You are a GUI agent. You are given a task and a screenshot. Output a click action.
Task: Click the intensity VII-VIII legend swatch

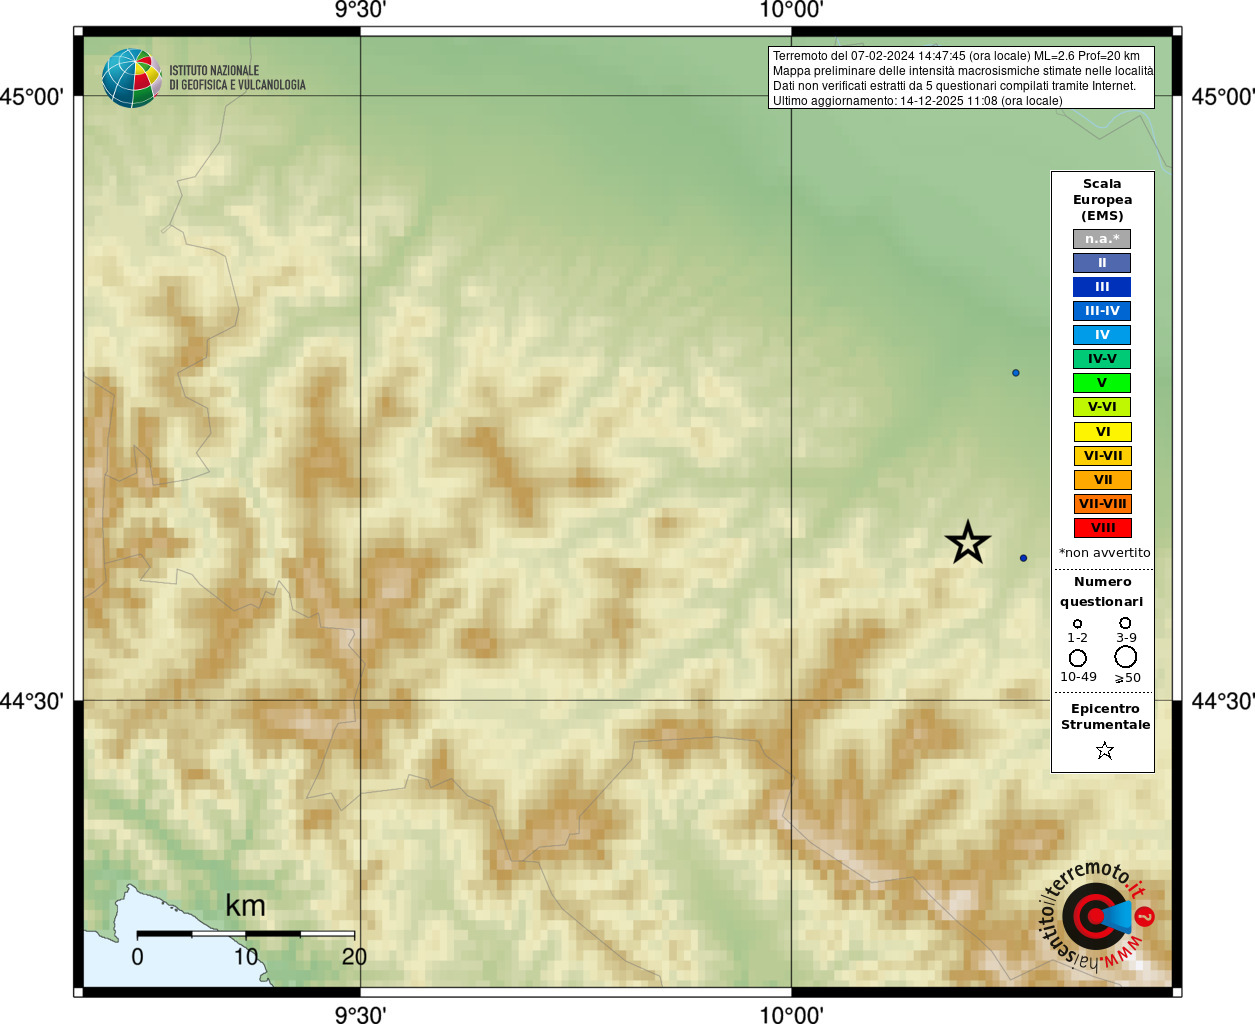(x=1103, y=504)
